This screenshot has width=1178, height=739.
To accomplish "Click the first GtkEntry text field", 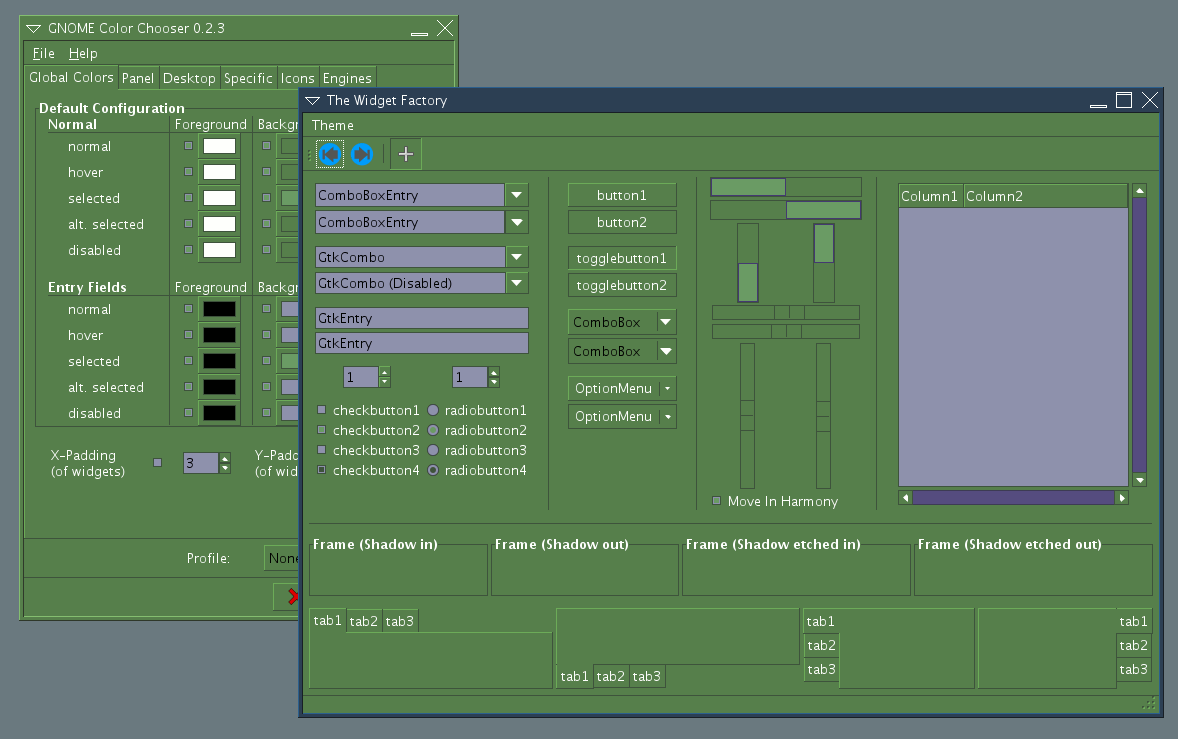I will pos(421,318).
